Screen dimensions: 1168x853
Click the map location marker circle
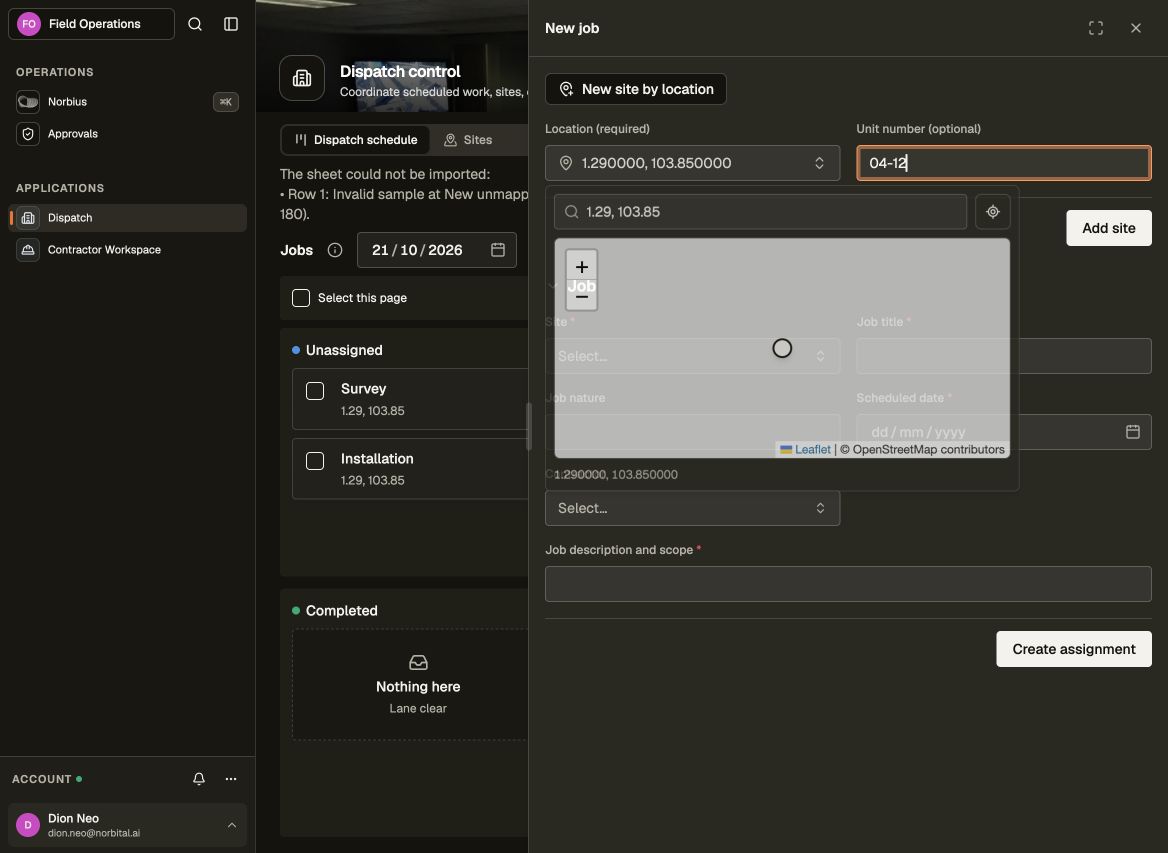pos(781,348)
